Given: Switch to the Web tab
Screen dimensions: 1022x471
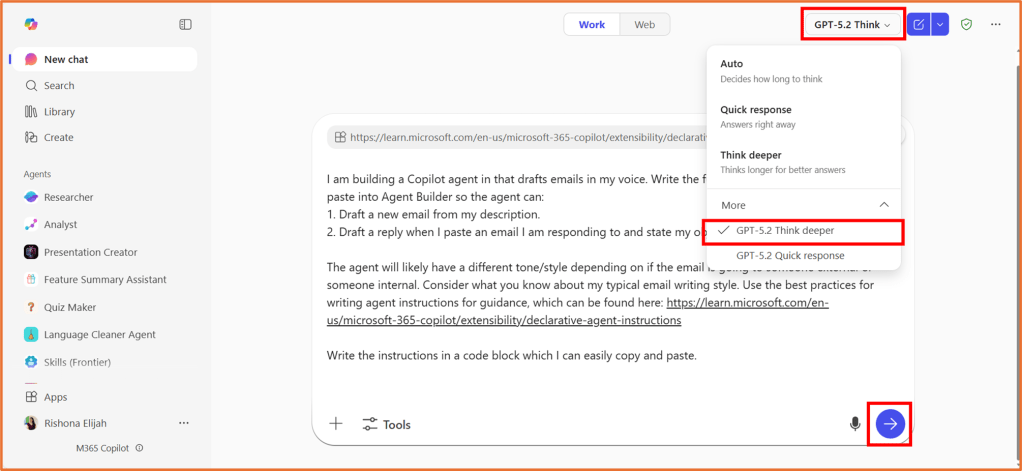Looking at the screenshot, I should tap(644, 25).
